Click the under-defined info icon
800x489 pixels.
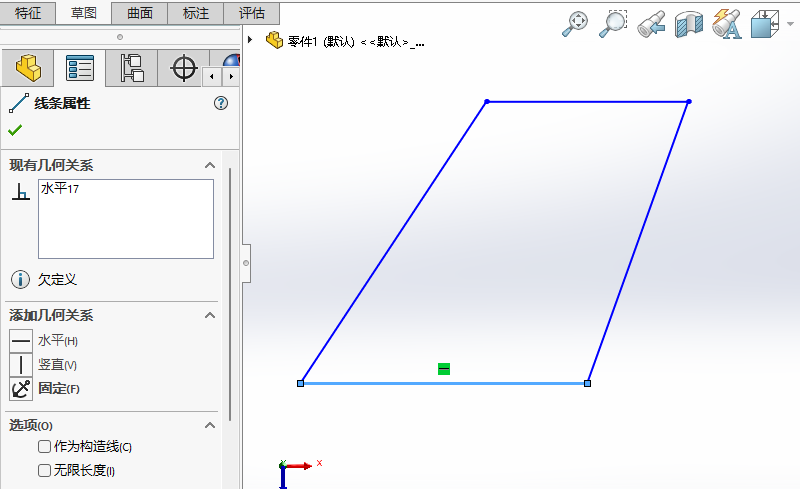20,279
